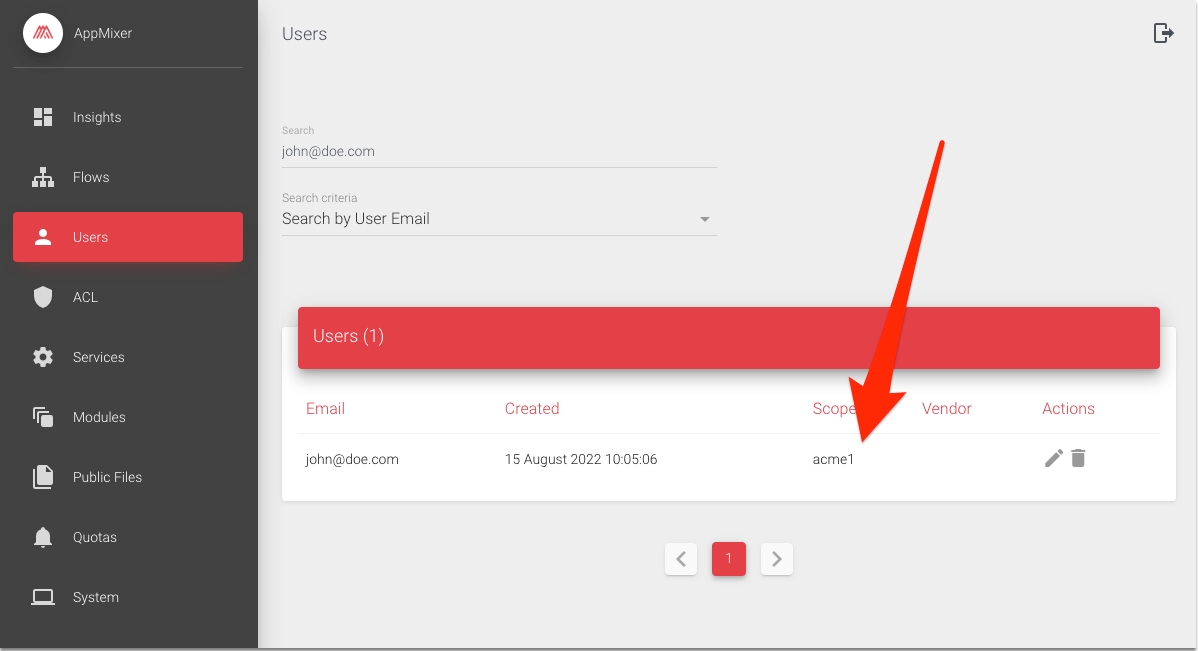Click the Search input field

pos(498,152)
